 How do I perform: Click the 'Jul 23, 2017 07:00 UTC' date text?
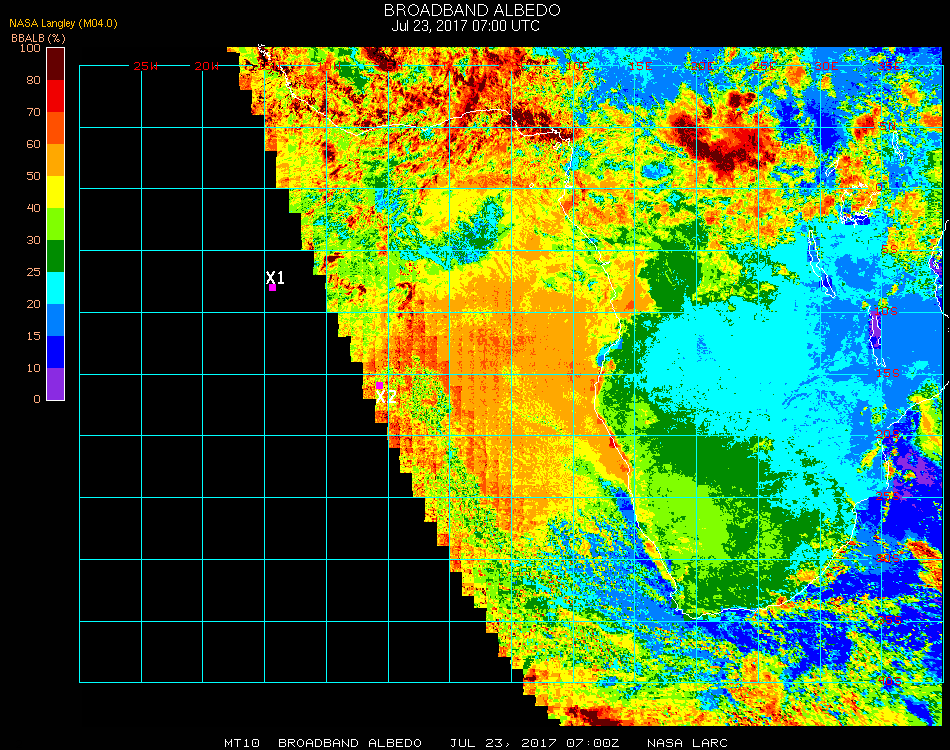(x=465, y=26)
